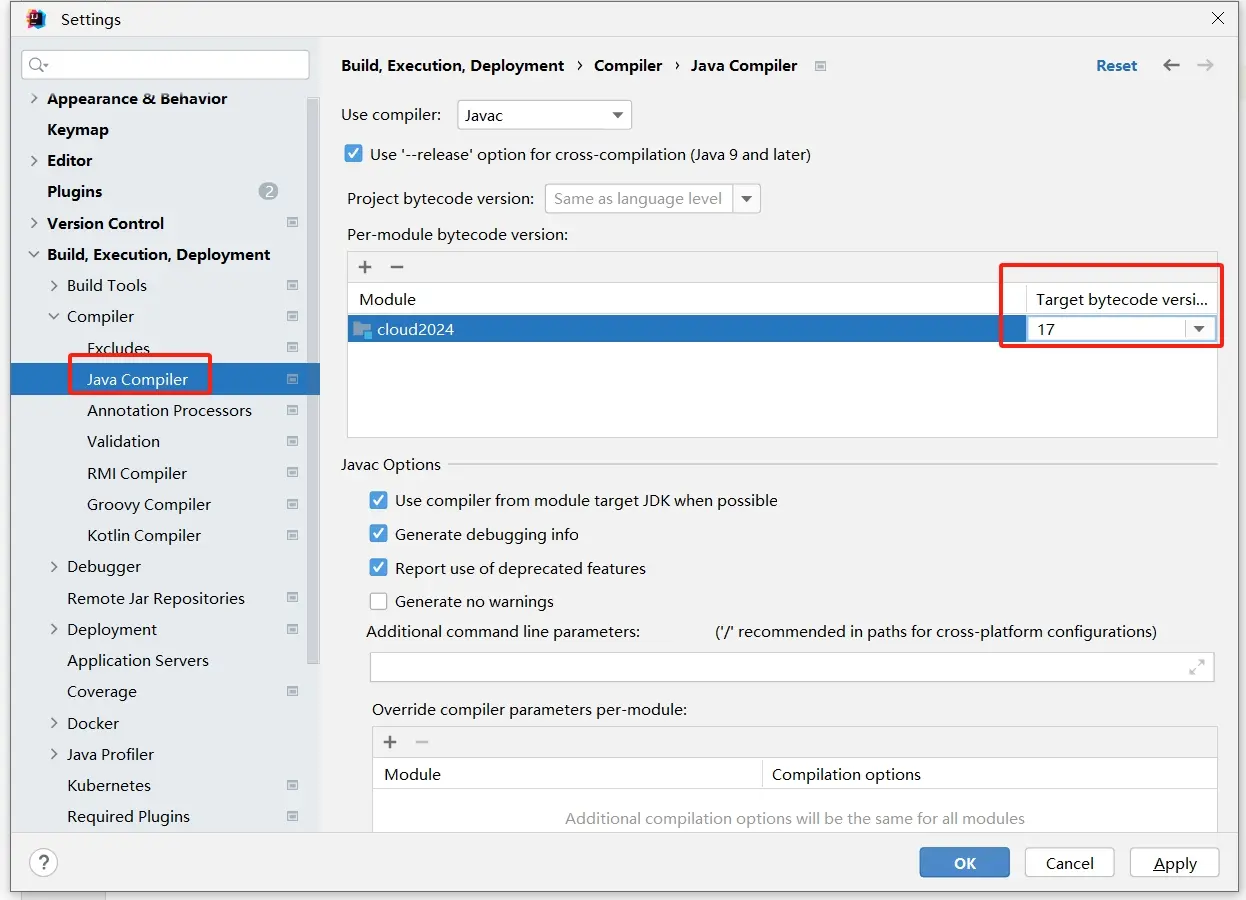Click the Apply button
The image size is (1246, 900).
coord(1174,863)
